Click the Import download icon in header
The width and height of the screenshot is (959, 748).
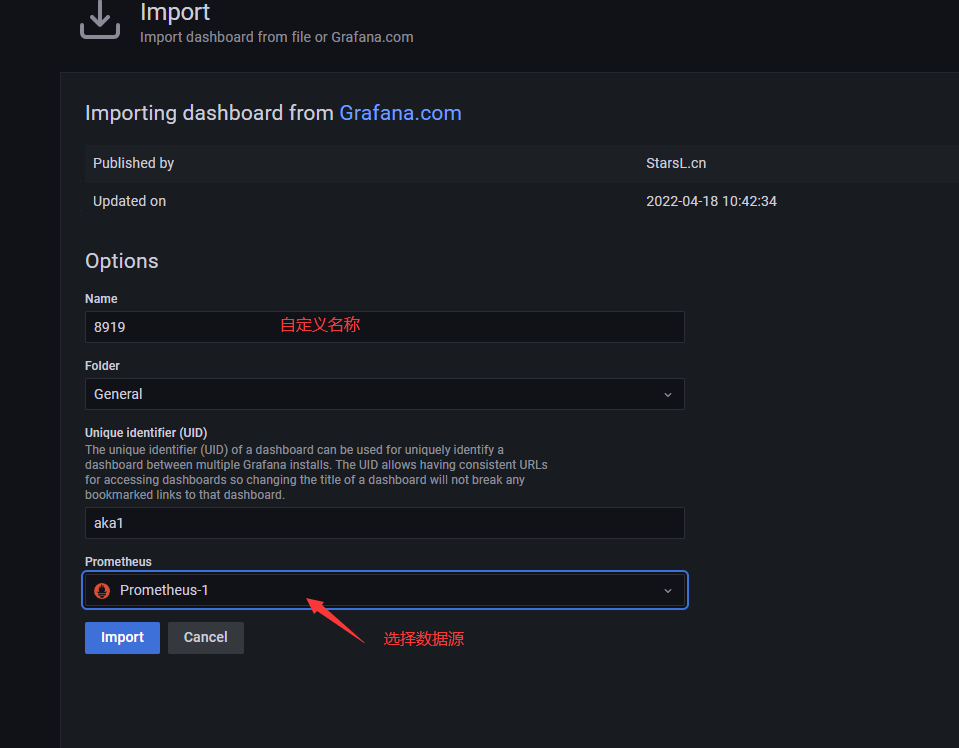100,21
